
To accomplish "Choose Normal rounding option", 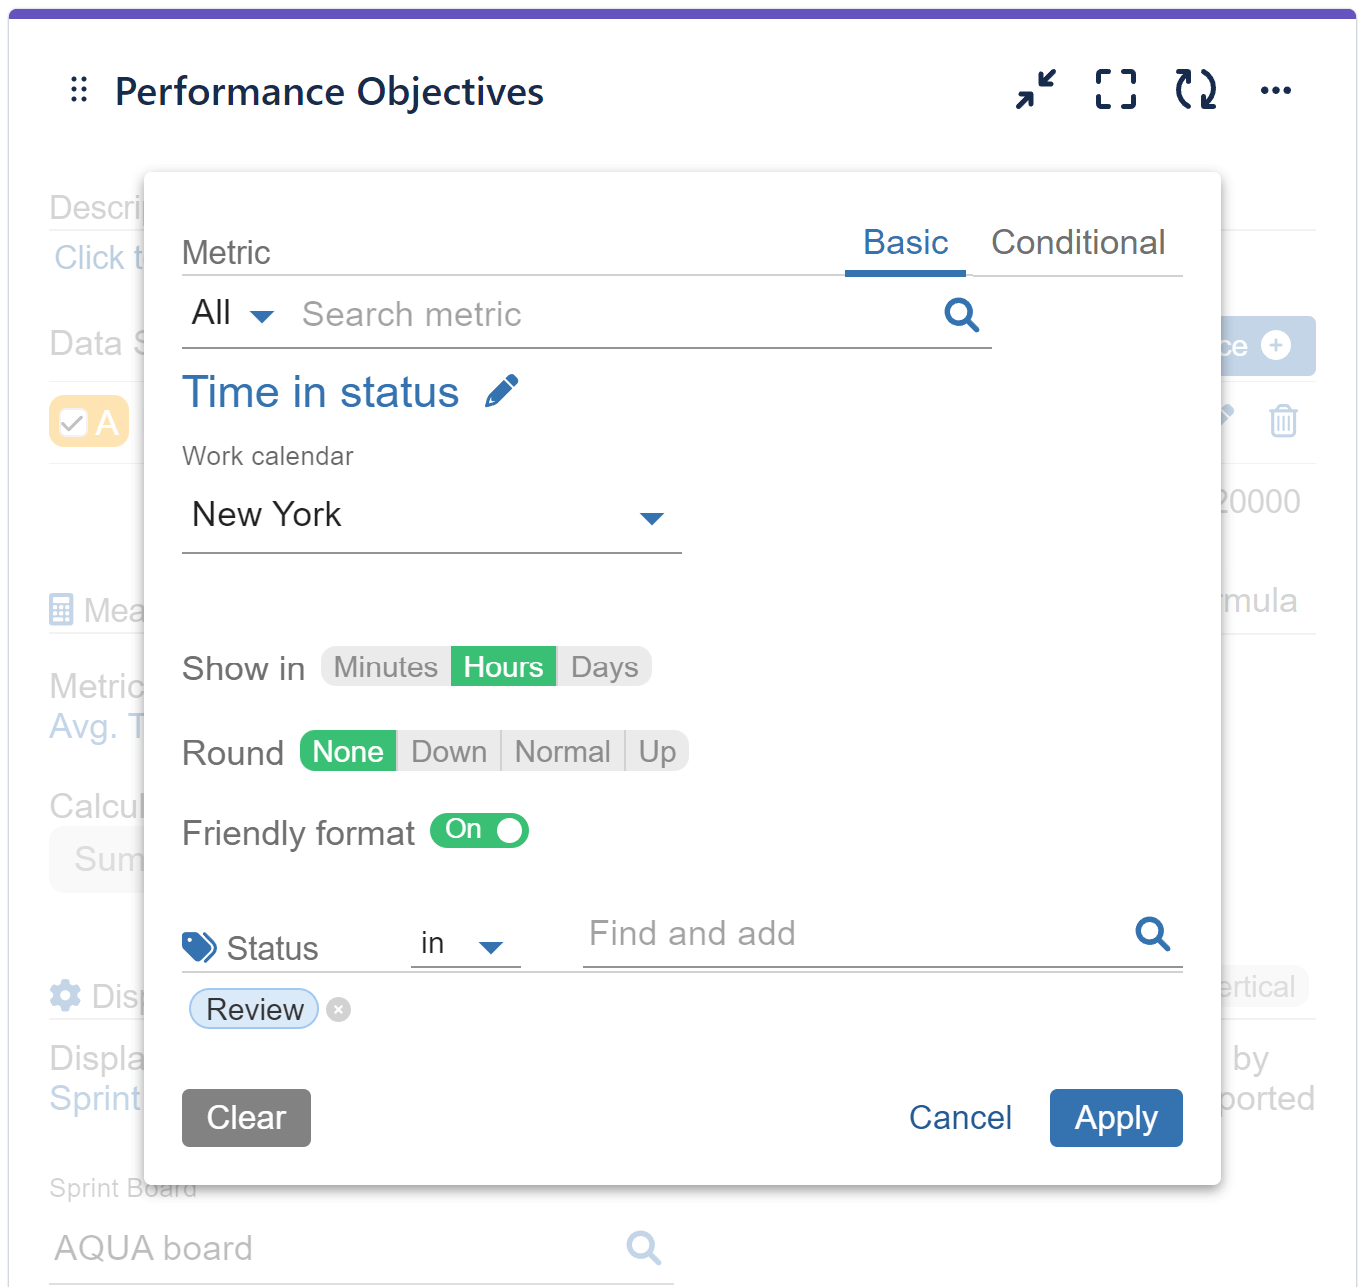I will click(x=562, y=752).
